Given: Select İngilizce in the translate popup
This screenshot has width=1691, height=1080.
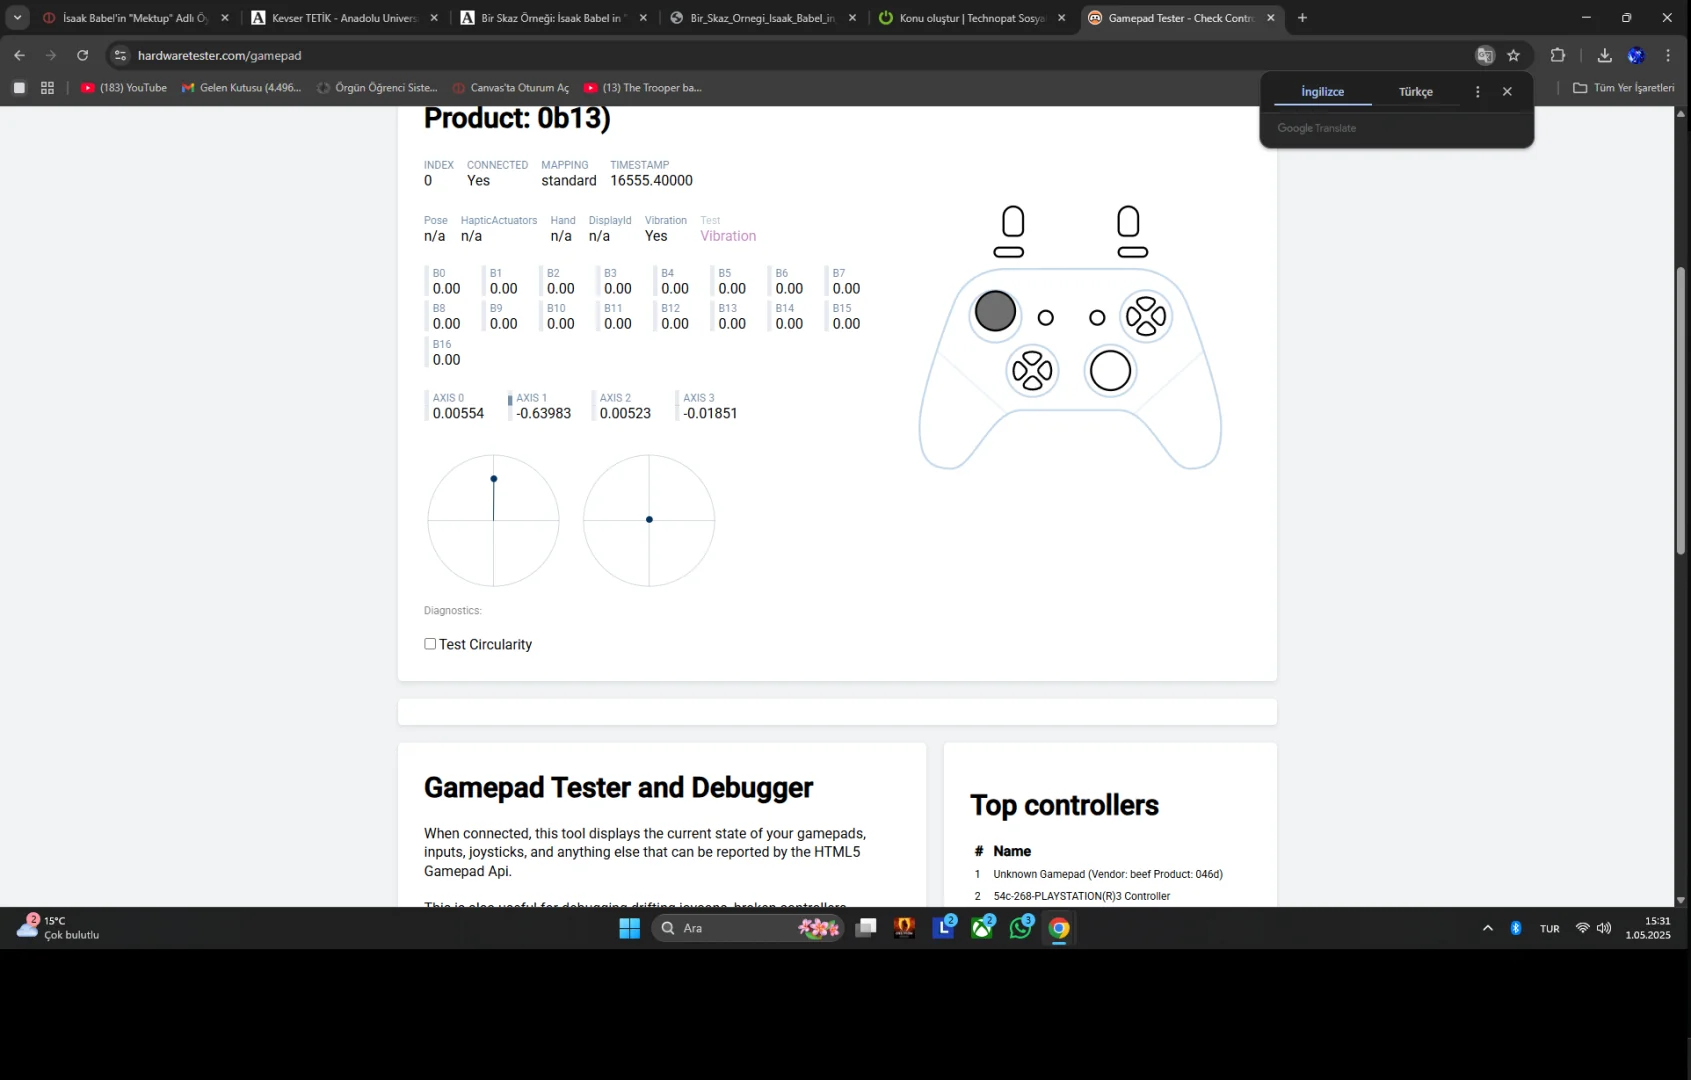Looking at the screenshot, I should (1322, 92).
